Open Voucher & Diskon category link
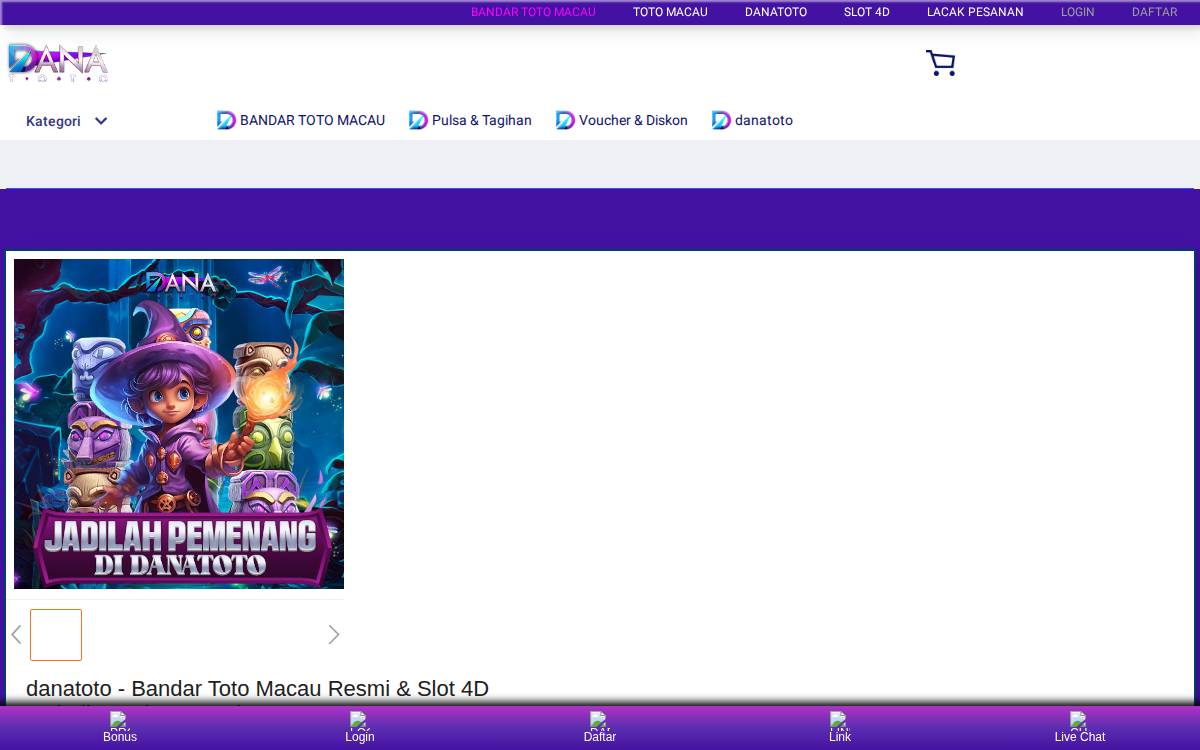The height and width of the screenshot is (750, 1200). click(622, 120)
